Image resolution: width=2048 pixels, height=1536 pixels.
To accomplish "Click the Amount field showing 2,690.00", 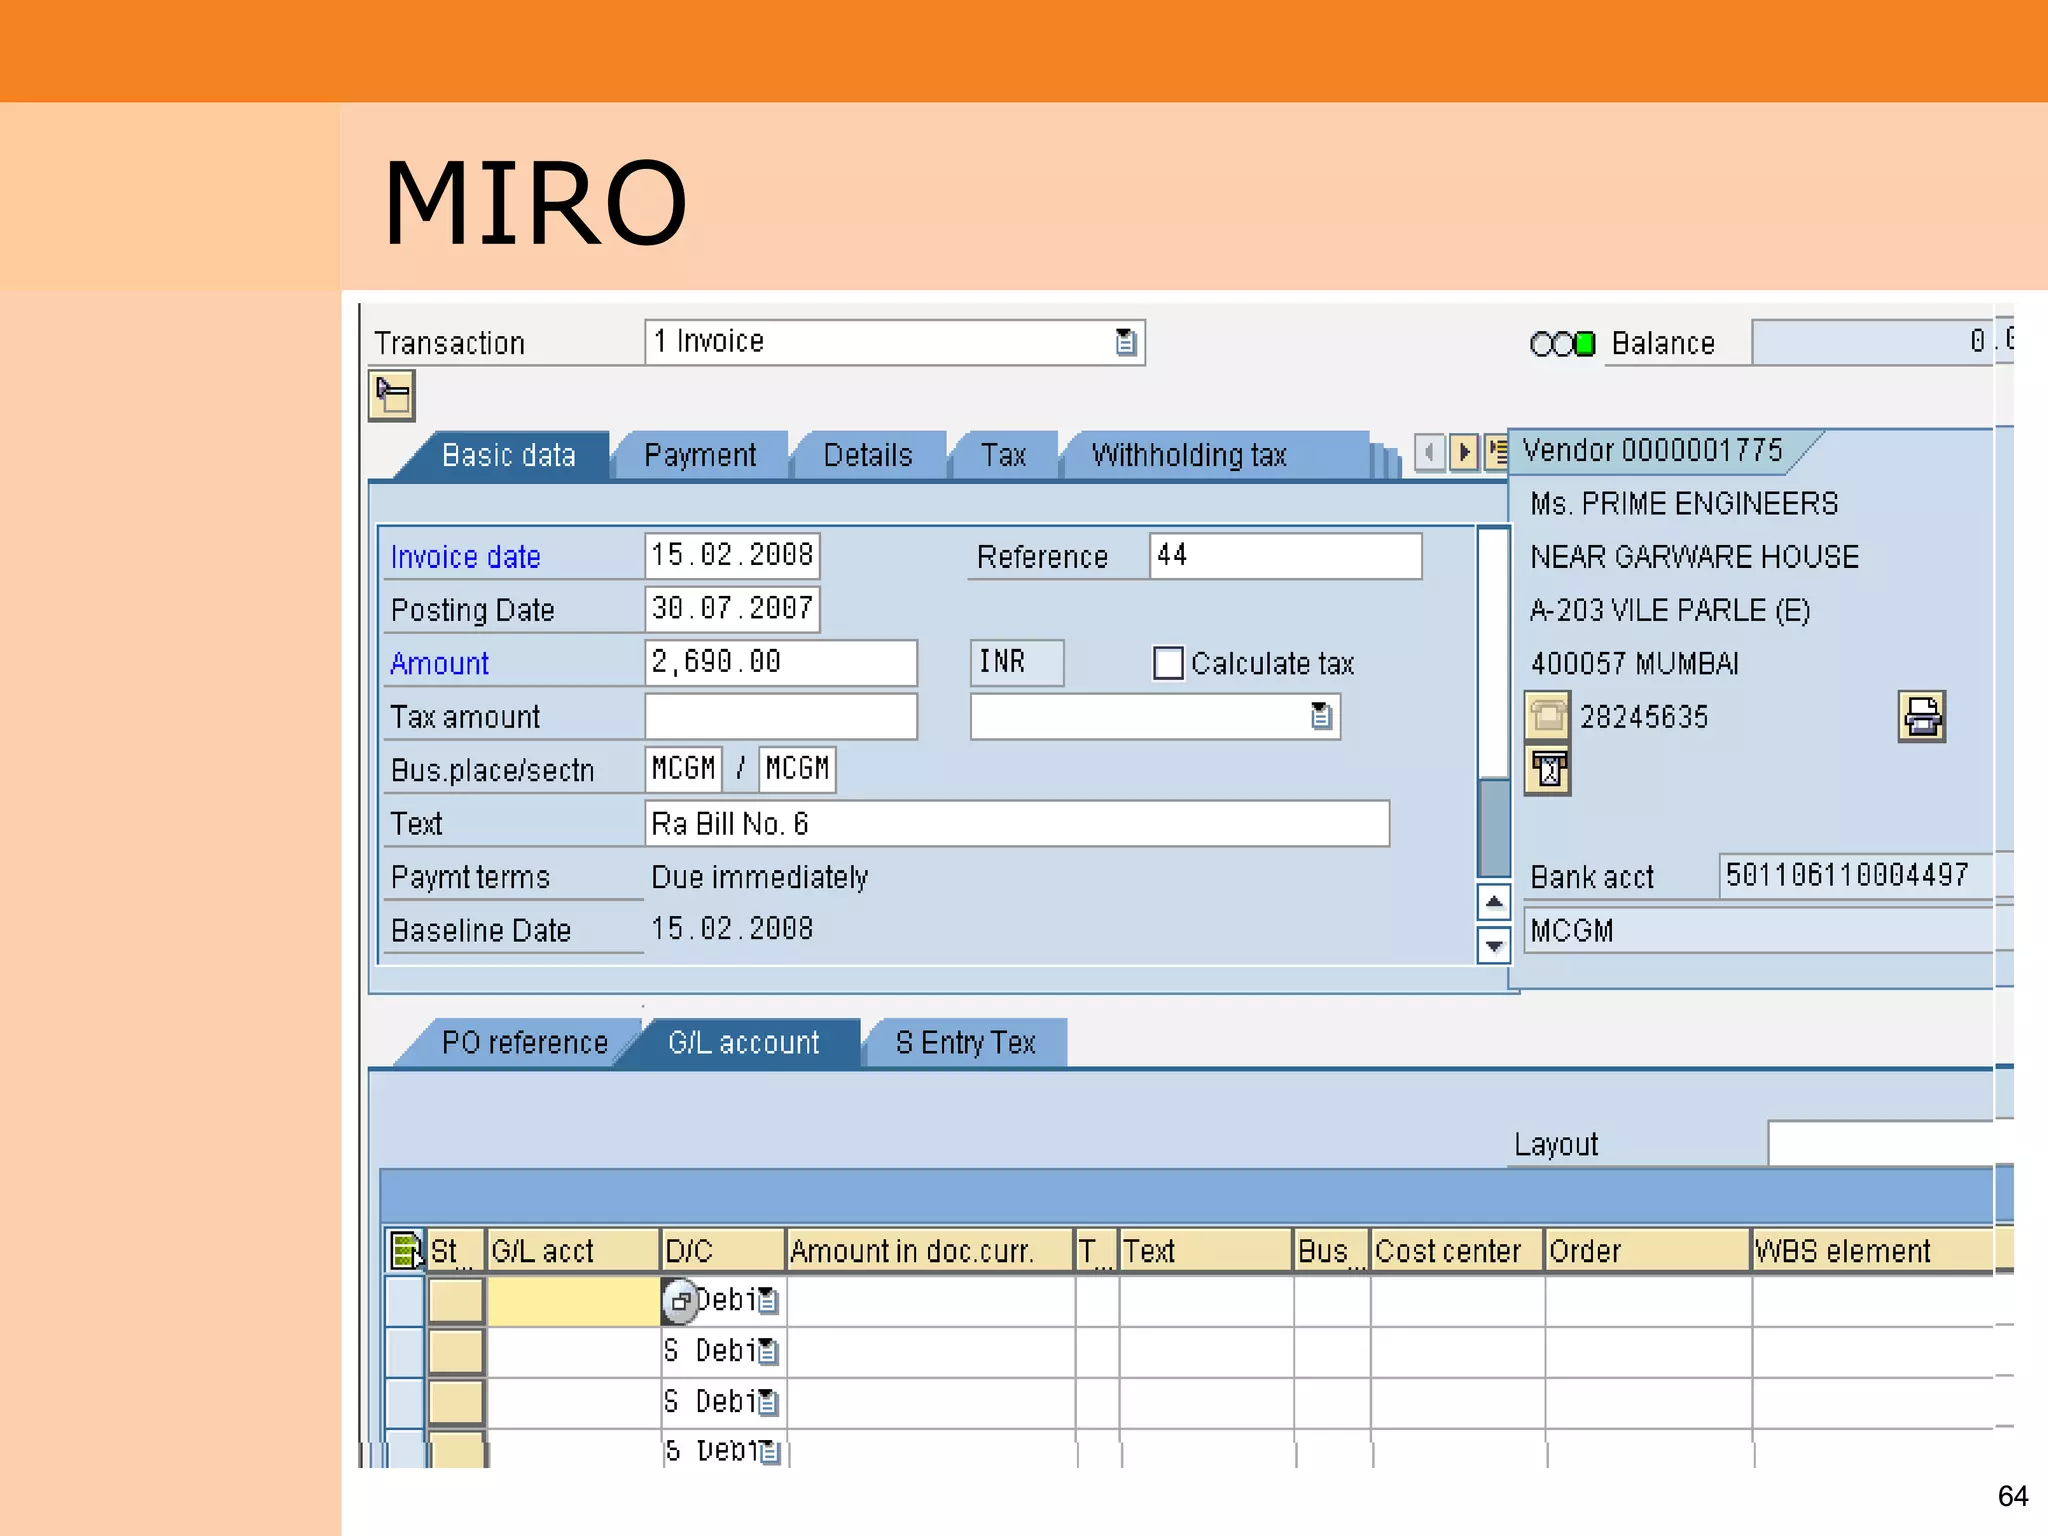I will (781, 663).
